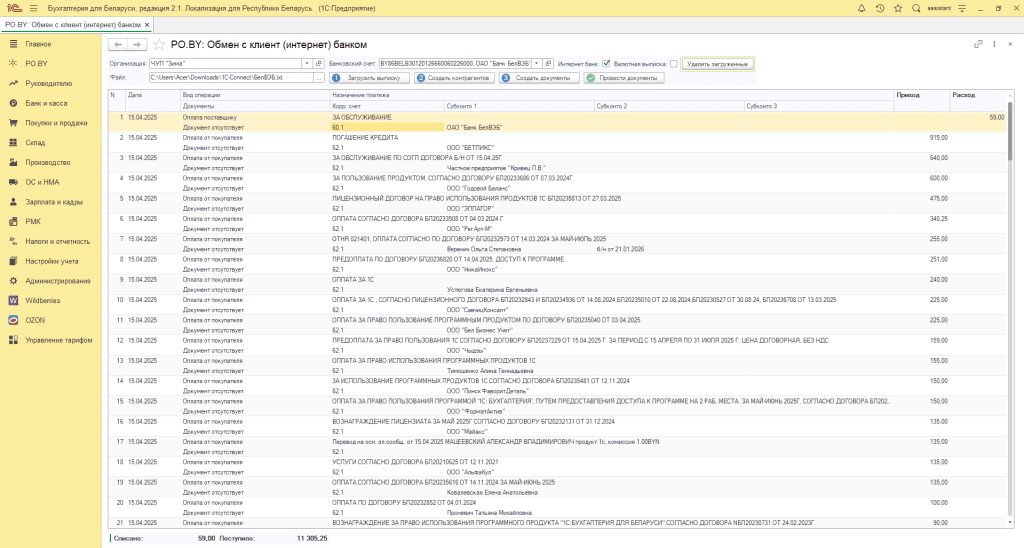Image resolution: width=1024 pixels, height=548 pixels.
Task: Enable the Валютная выписка checkbox
Action: [x=674, y=63]
